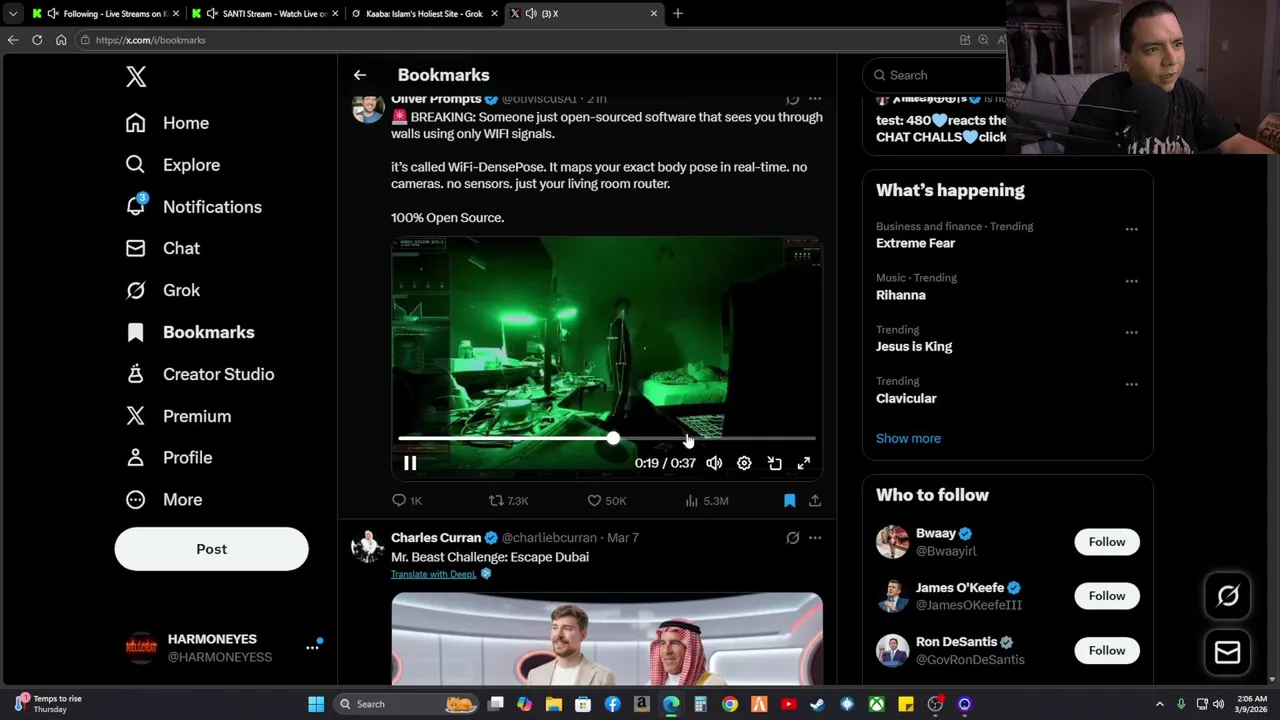Open Charles Curran profile name

[x=436, y=538]
